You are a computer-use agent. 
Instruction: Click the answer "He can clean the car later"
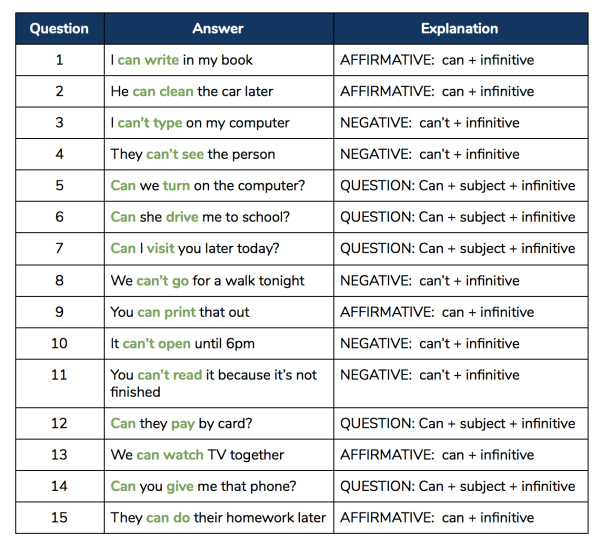[x=192, y=91]
